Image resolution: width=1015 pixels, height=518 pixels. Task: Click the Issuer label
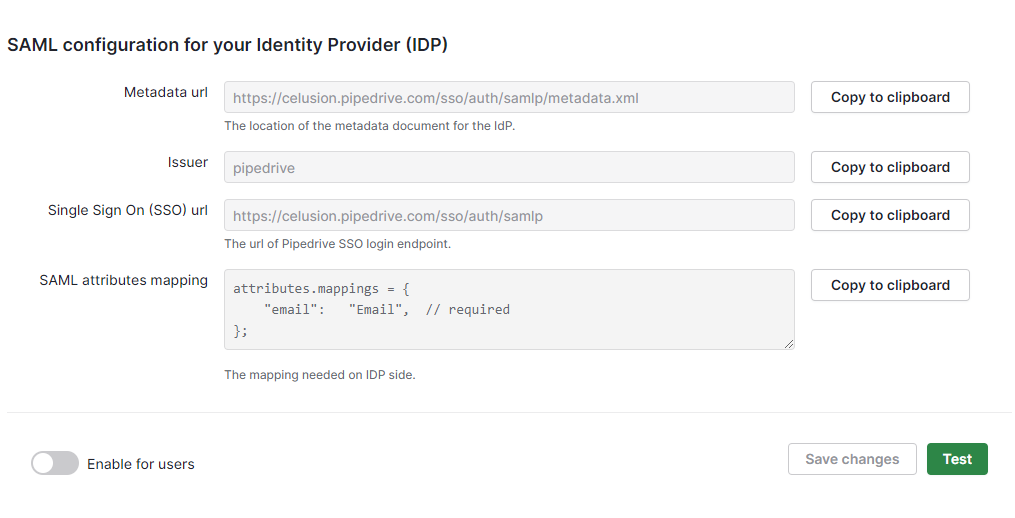coord(188,163)
